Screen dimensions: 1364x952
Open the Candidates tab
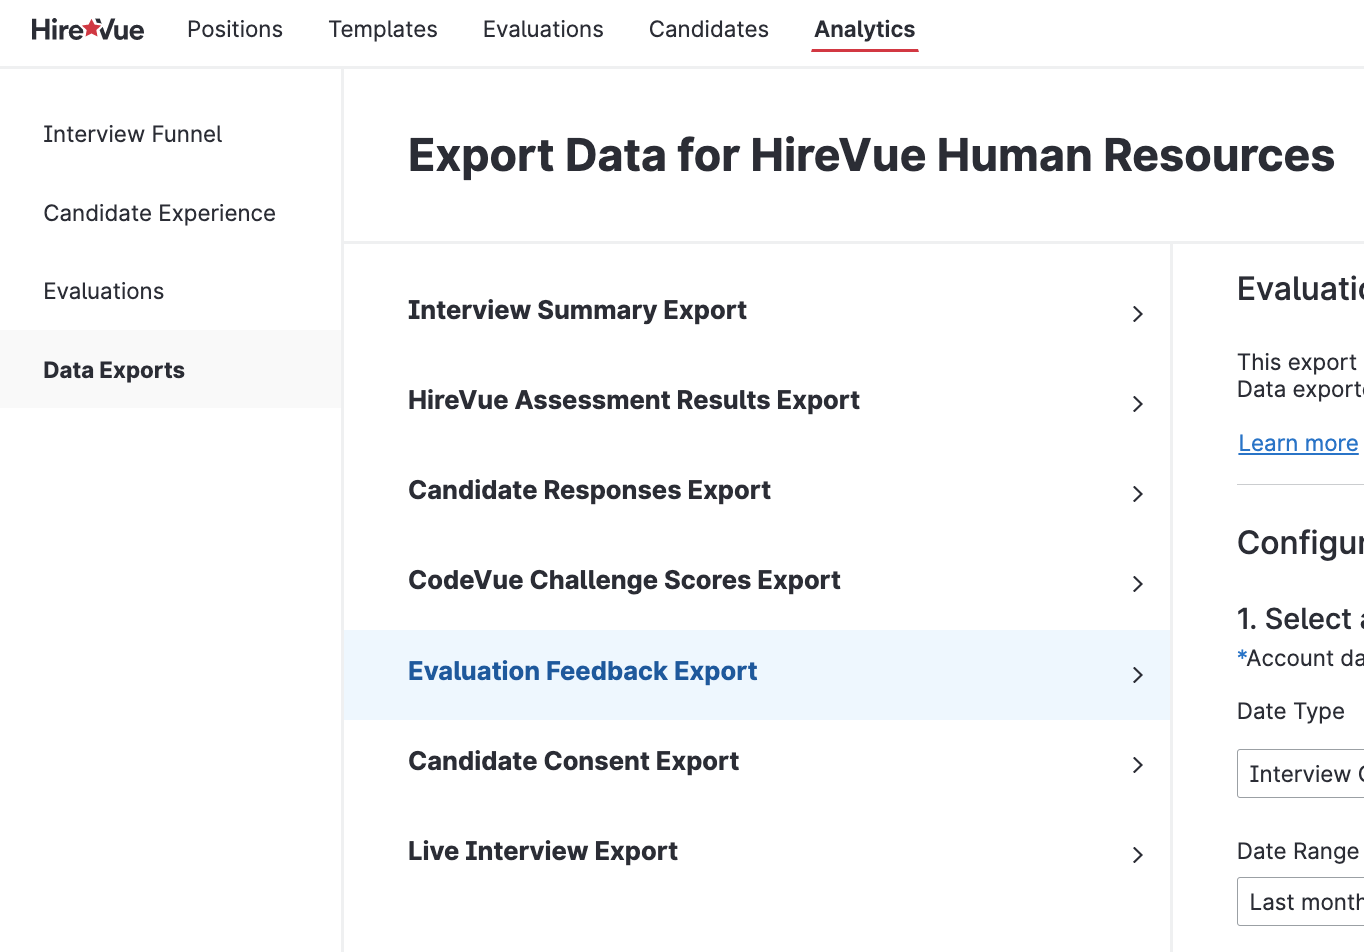tap(709, 30)
